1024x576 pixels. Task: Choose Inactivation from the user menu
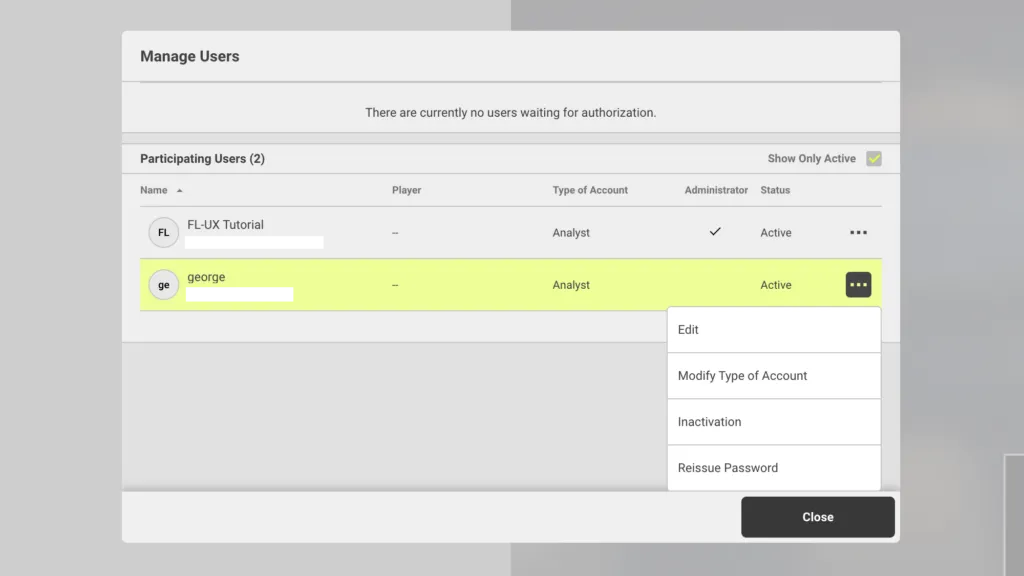pos(774,422)
